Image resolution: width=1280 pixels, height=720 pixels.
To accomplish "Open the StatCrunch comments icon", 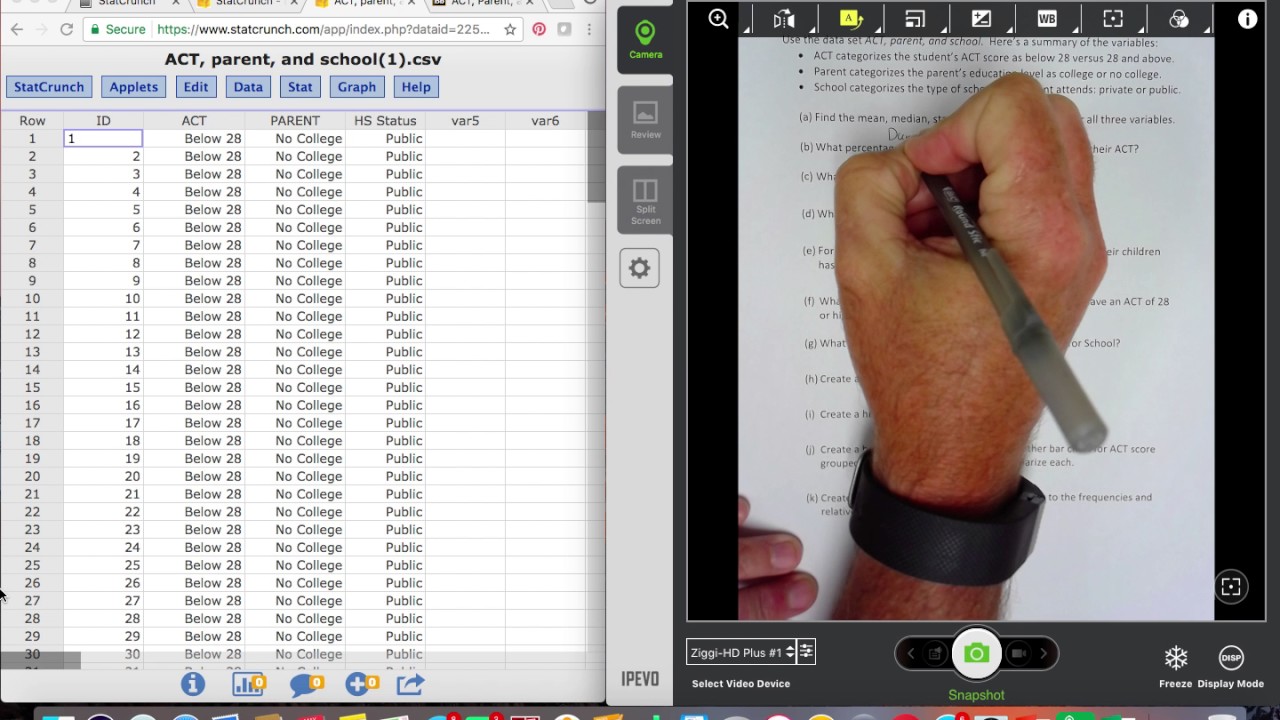I will coord(305,684).
